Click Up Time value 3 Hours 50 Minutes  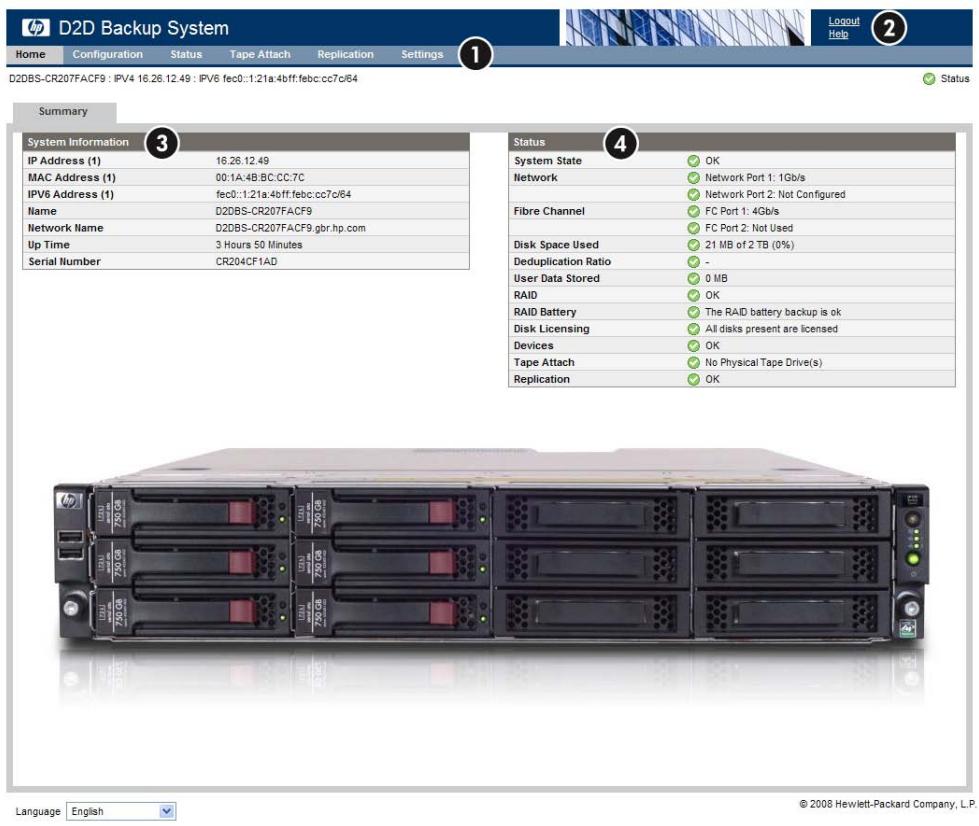258,245
